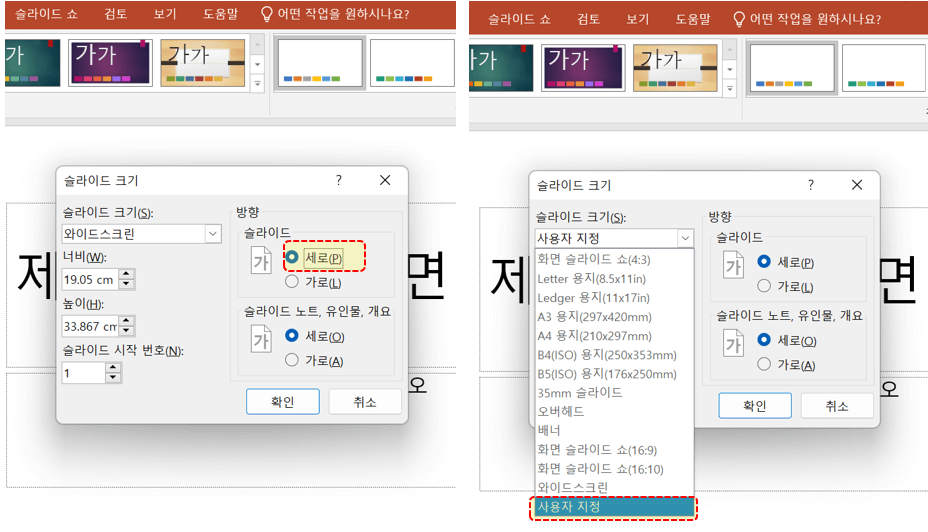Image resolution: width=928 pixels, height=532 pixels.
Task: Choose the teal theme thumbnail in right ribbon
Action: click(x=501, y=67)
